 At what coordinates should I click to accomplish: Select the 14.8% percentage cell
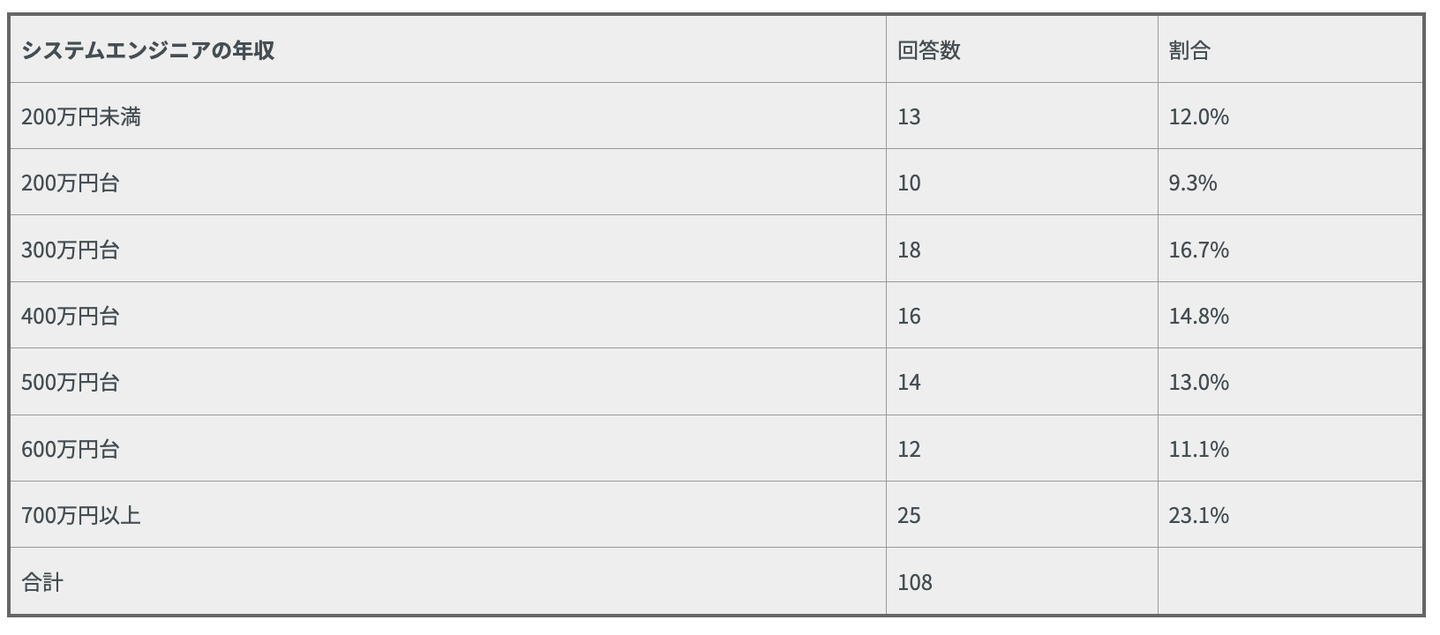1198,316
